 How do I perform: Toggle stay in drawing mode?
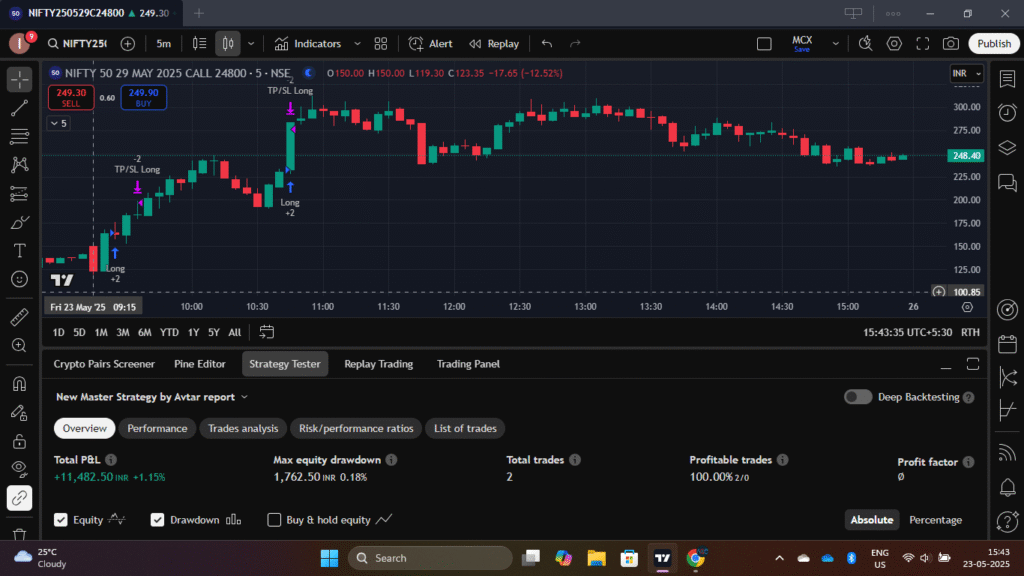click(x=20, y=413)
